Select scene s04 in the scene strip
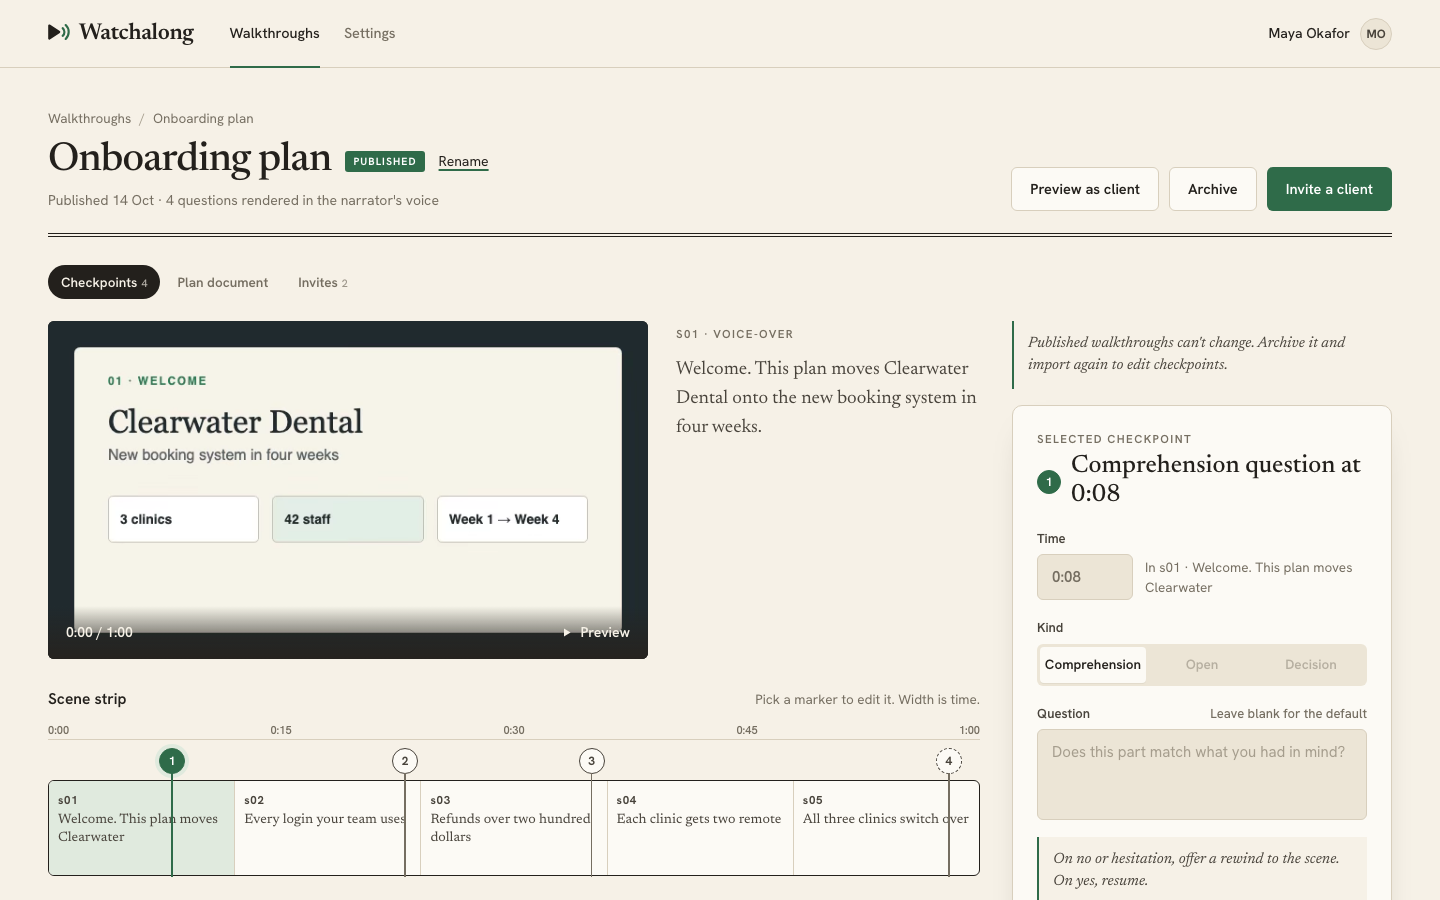1440x900 pixels. click(x=700, y=828)
